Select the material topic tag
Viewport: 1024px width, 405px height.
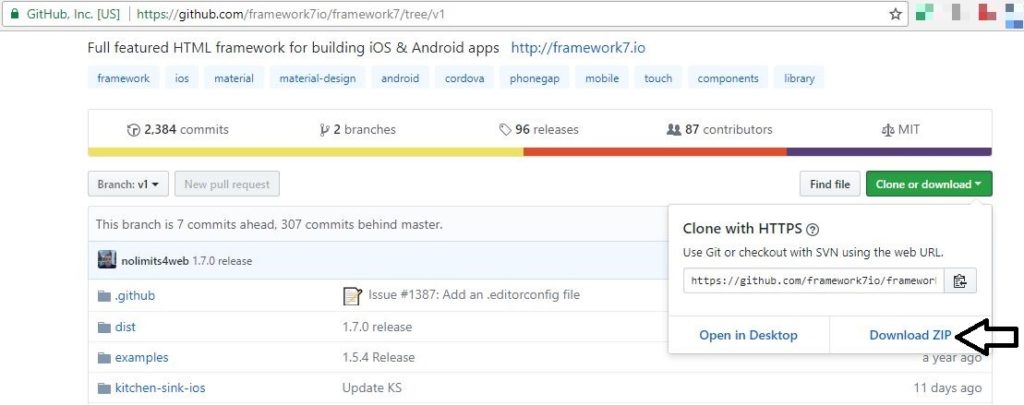(x=234, y=78)
